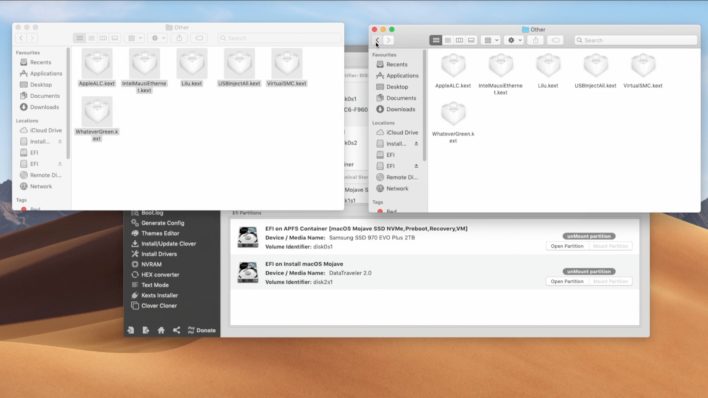Click Edit Tags icon in active Finder window

[x=555, y=41]
